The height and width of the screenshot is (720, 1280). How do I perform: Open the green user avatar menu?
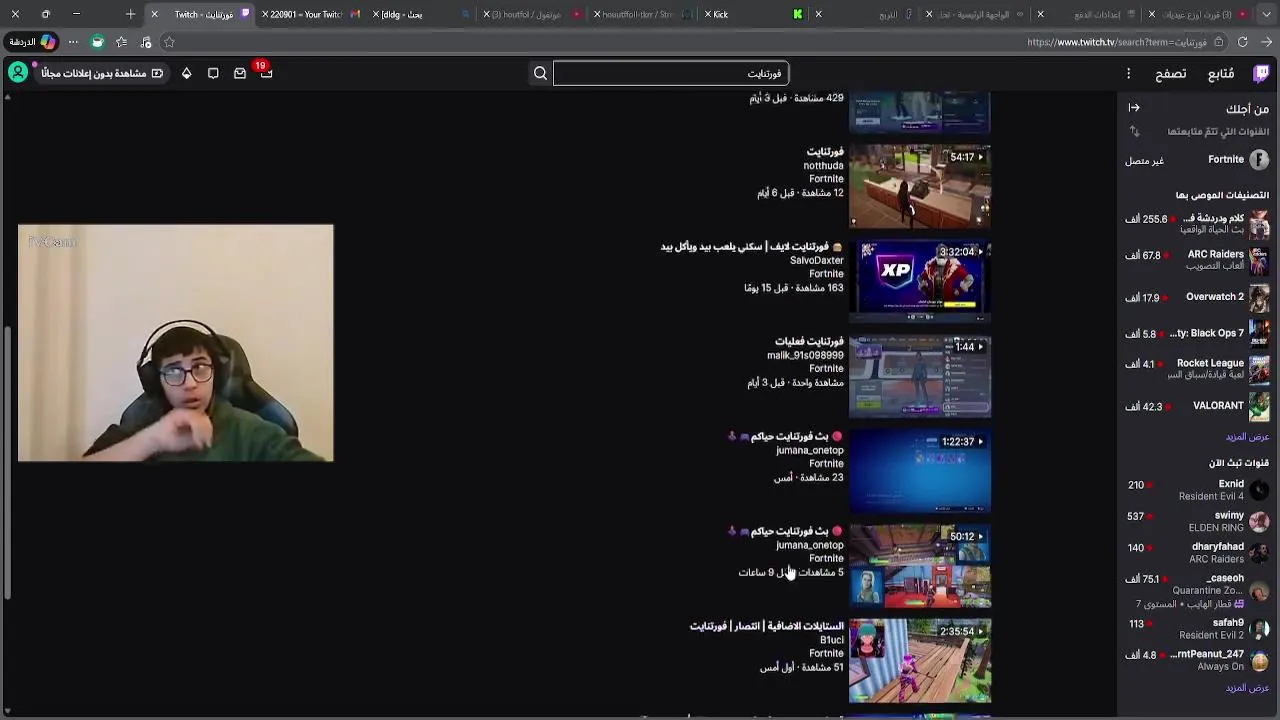pyautogui.click(x=18, y=73)
